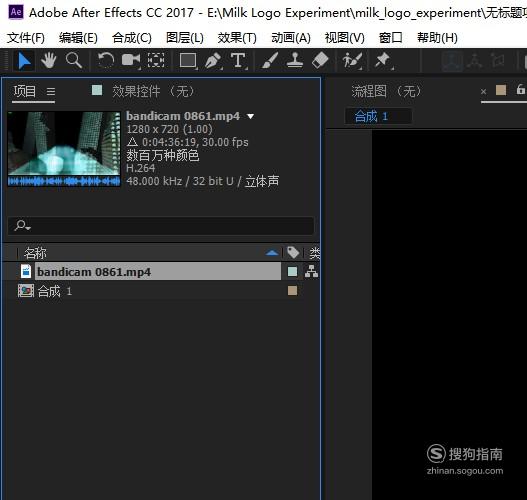Screen dimensions: 527x500
Task: Open the 窗口 menu
Action: [x=390, y=38]
